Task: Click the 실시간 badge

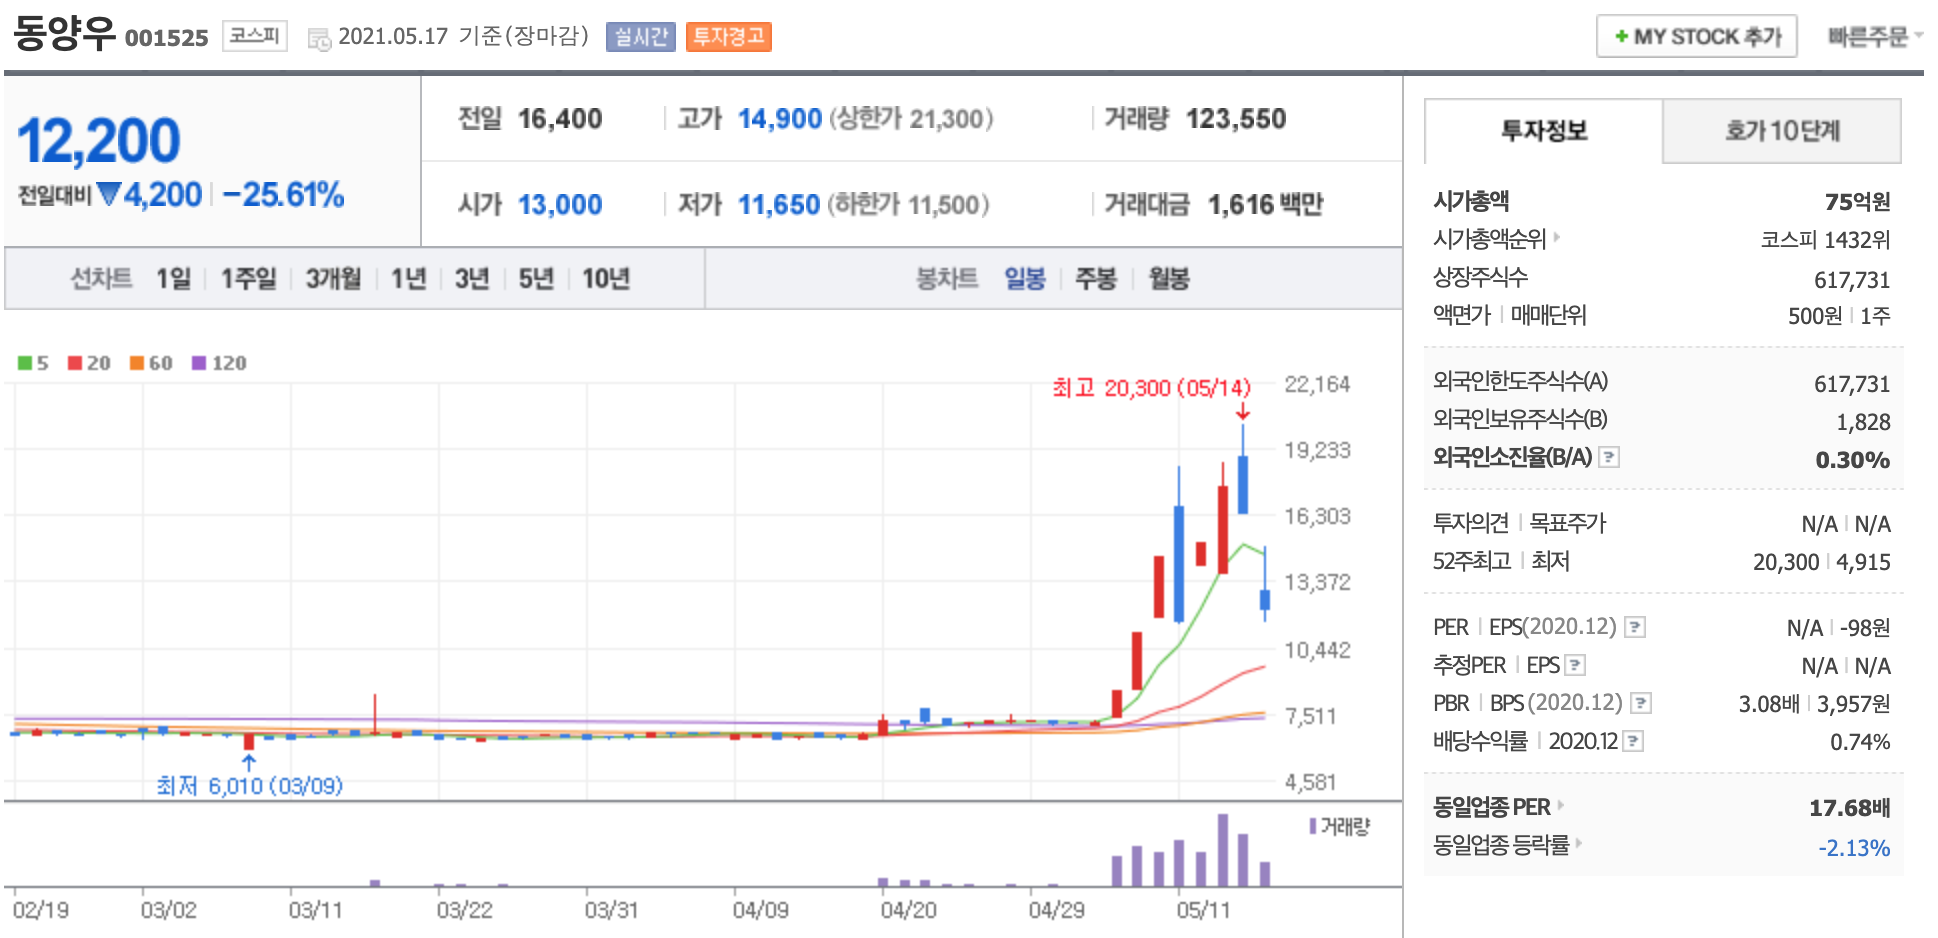Action: click(x=640, y=37)
